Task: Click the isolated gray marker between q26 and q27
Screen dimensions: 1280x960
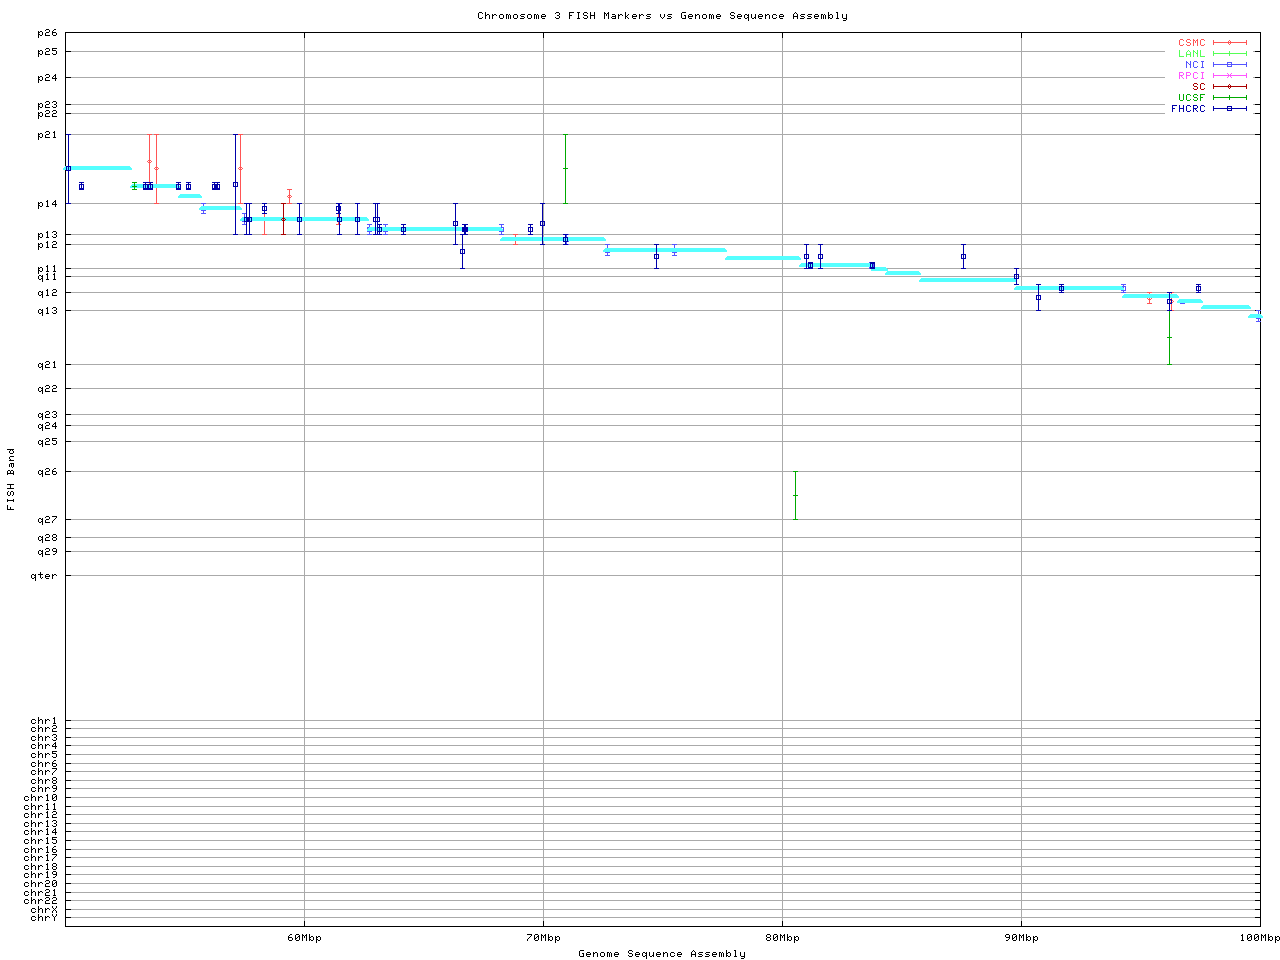Action: coord(795,495)
